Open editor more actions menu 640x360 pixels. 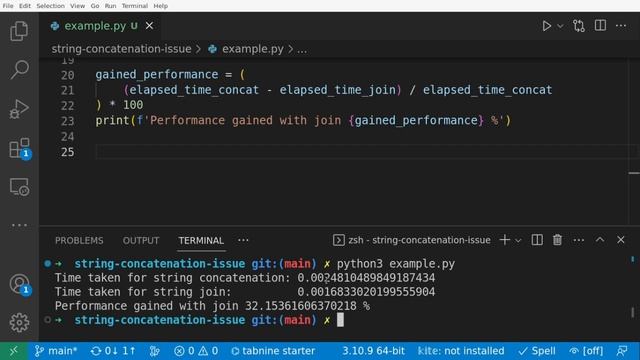coord(621,26)
